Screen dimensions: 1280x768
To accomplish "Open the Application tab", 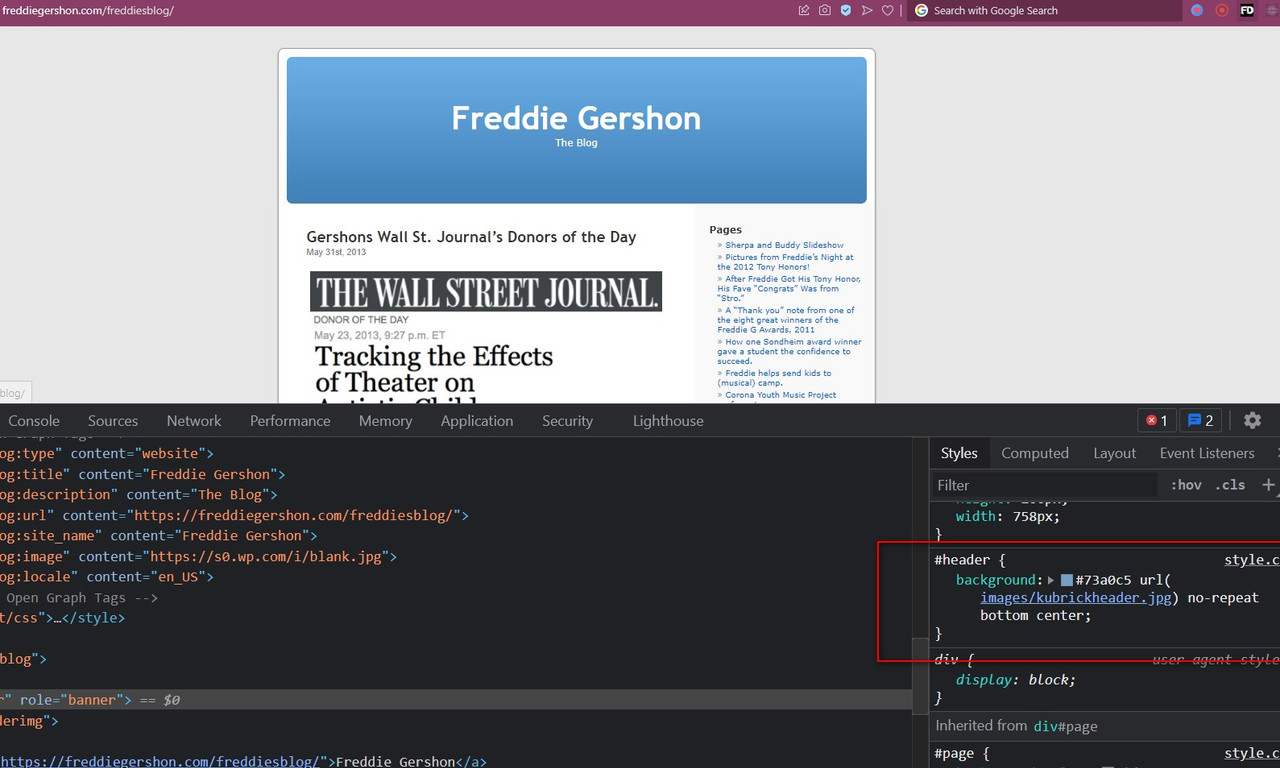I will pos(477,421).
